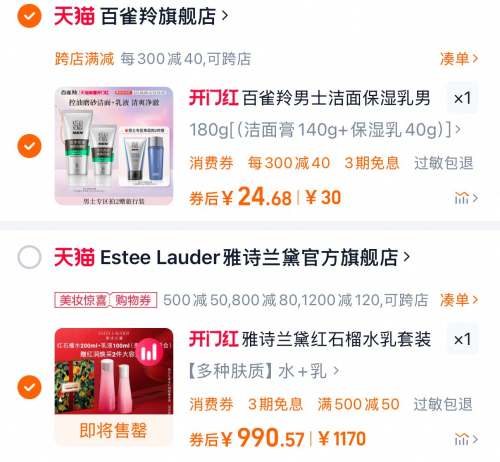Screen dimensions: 500x462
Task: Click 凑单 link beside 500减50 coupon row
Action: click(459, 300)
